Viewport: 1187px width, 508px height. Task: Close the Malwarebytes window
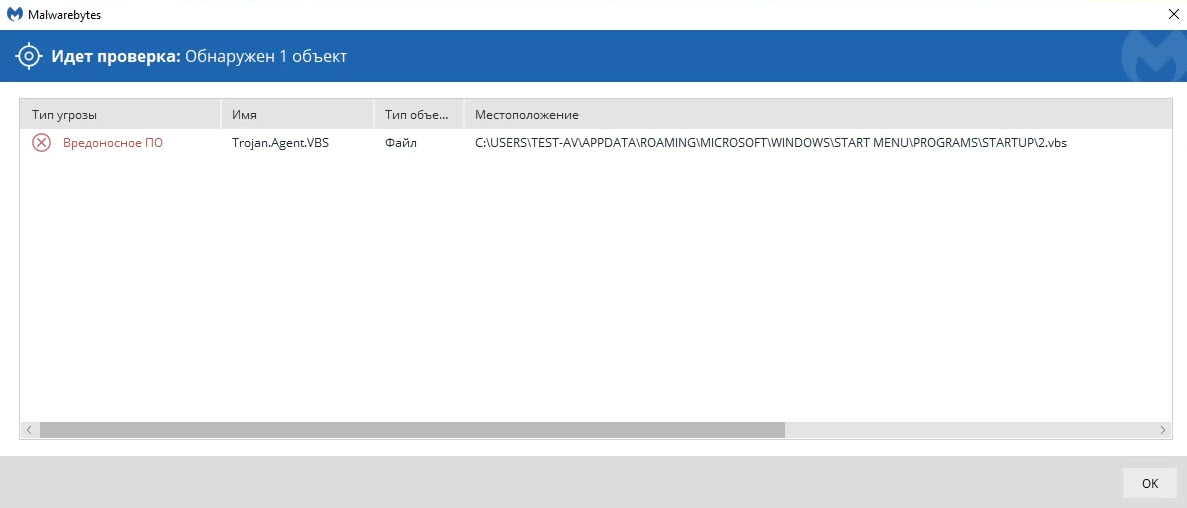tap(1173, 14)
